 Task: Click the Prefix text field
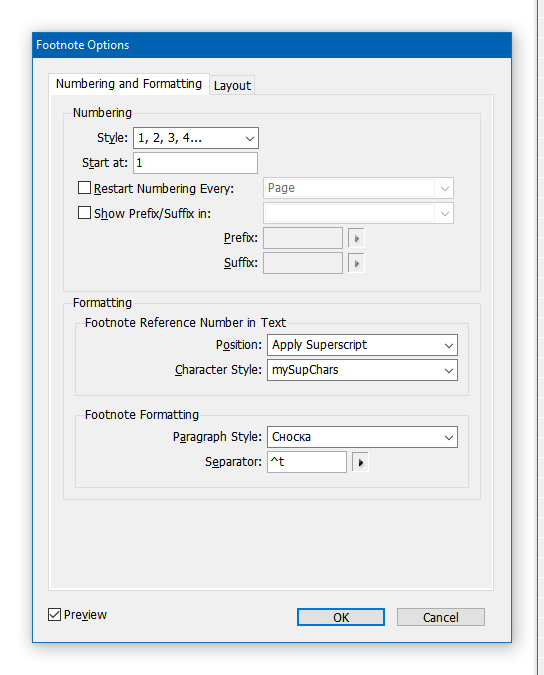(x=303, y=238)
